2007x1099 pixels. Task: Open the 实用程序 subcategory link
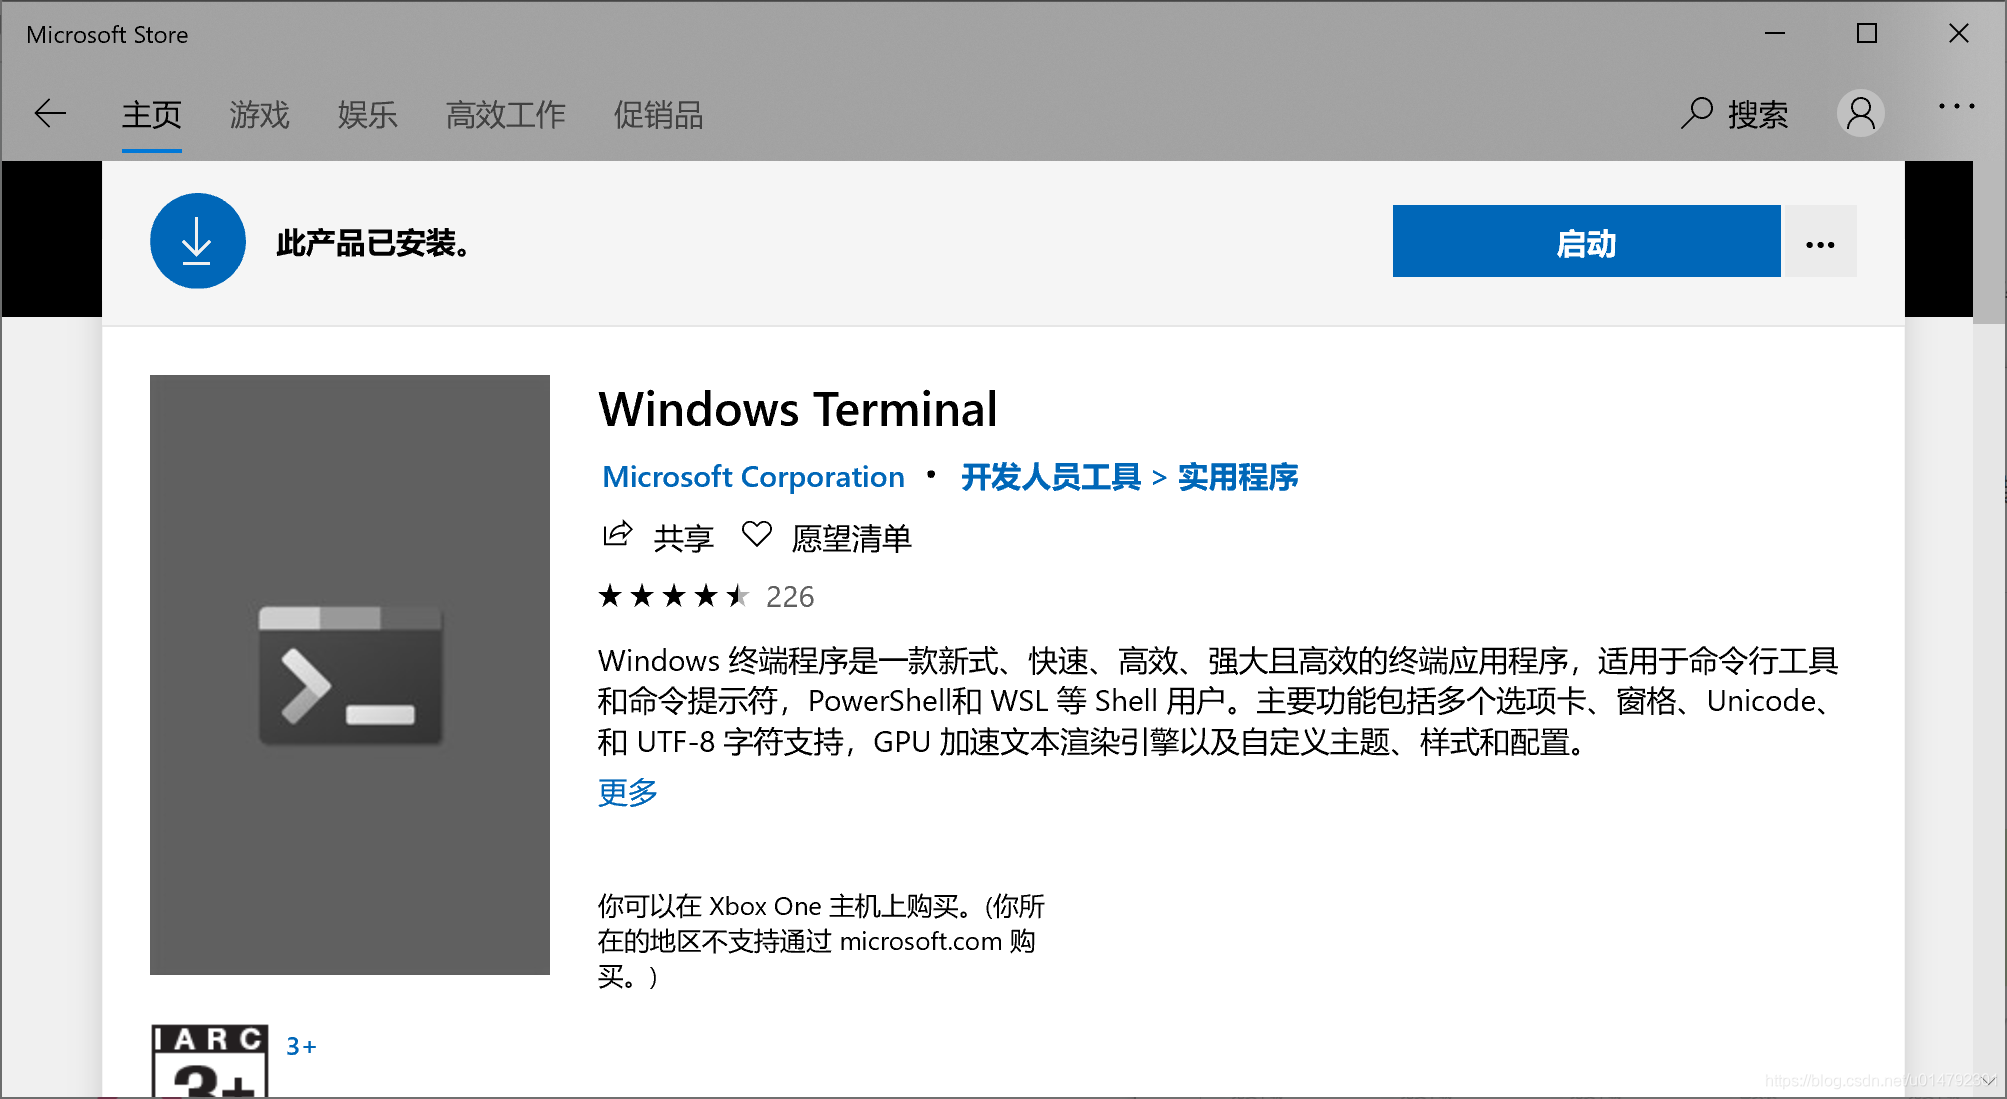[1238, 477]
